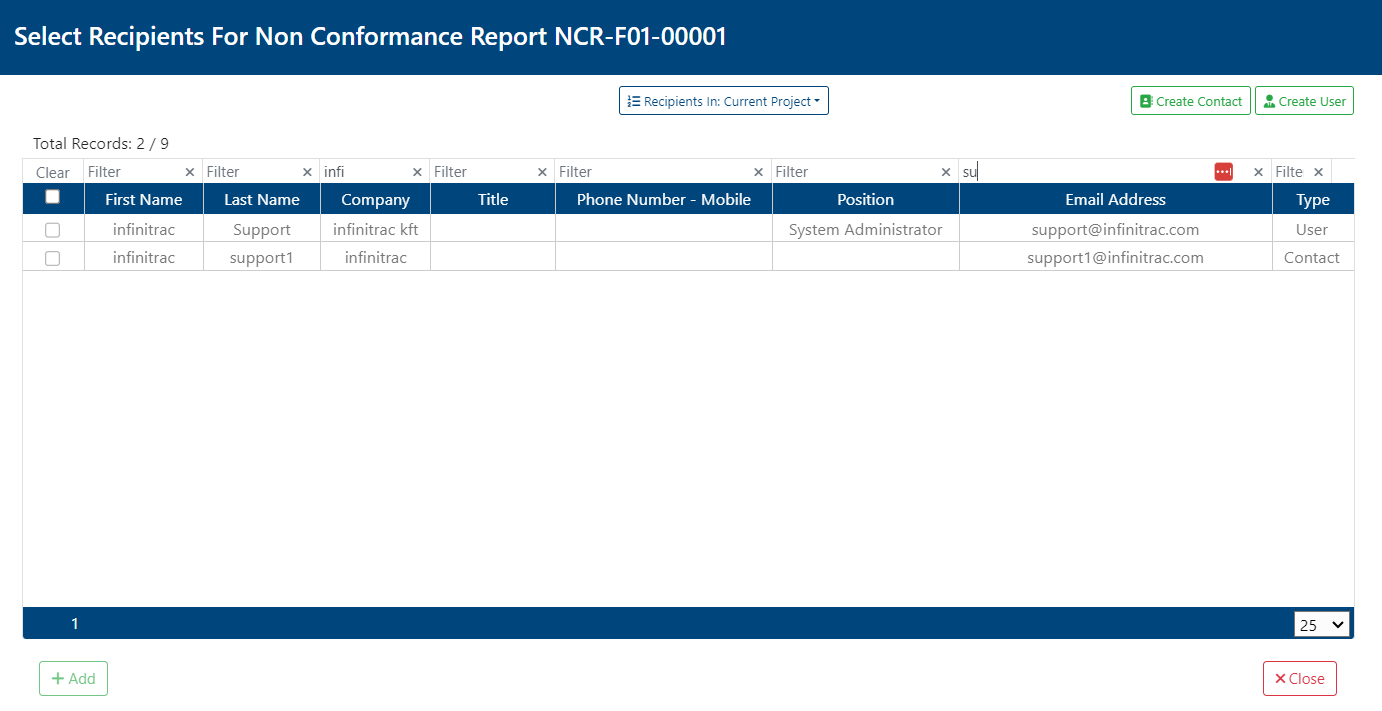Sort by the Company column header
The width and height of the screenshot is (1382, 711).
[376, 199]
